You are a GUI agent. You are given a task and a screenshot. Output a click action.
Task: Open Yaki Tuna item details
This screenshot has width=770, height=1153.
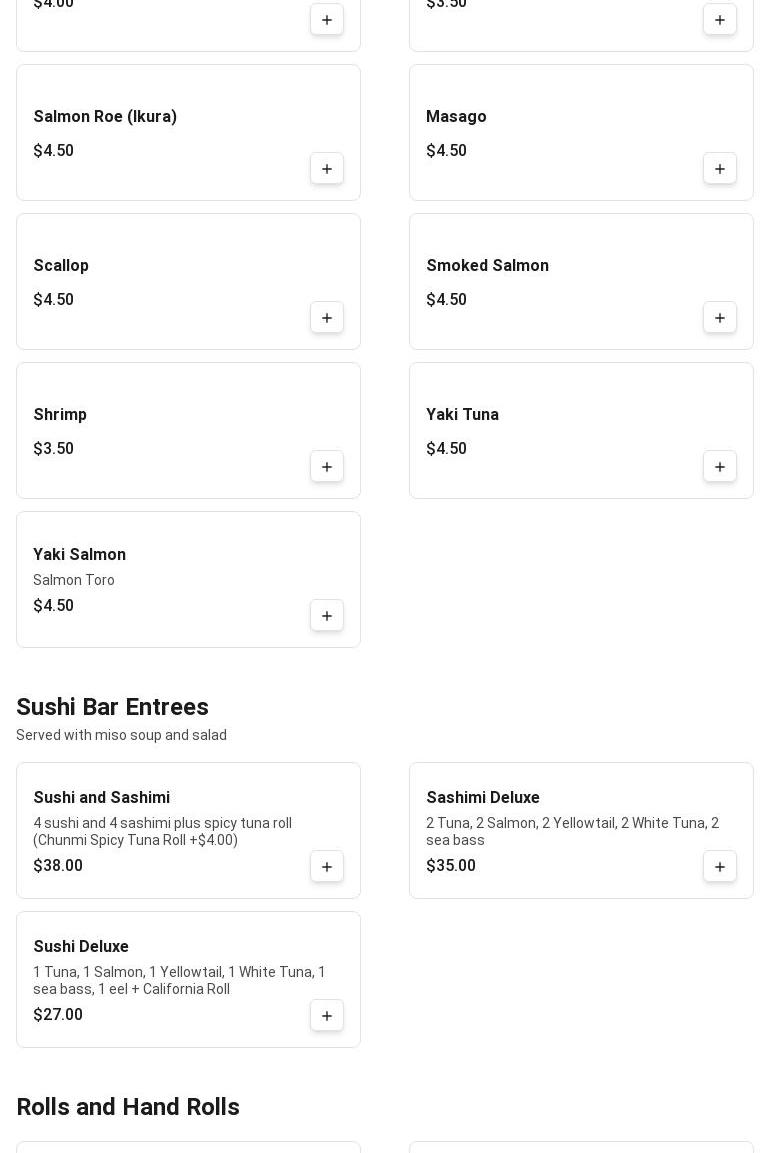coord(462,415)
